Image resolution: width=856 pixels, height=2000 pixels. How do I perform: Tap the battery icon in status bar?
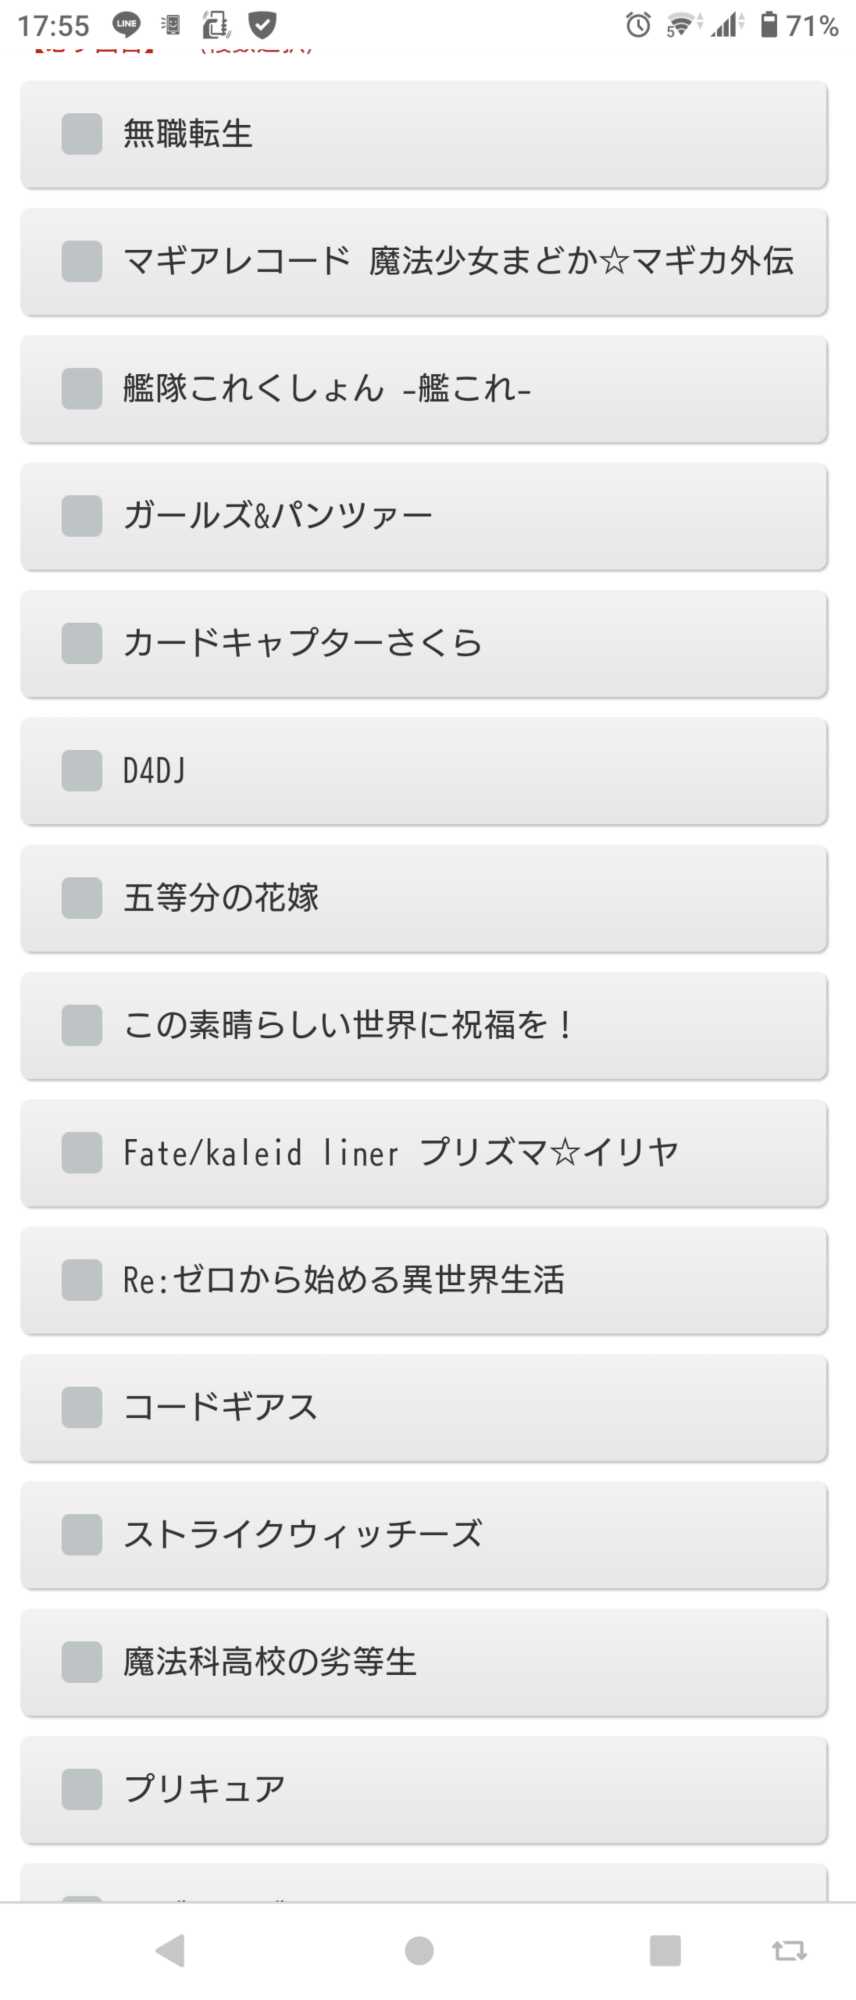click(x=768, y=25)
